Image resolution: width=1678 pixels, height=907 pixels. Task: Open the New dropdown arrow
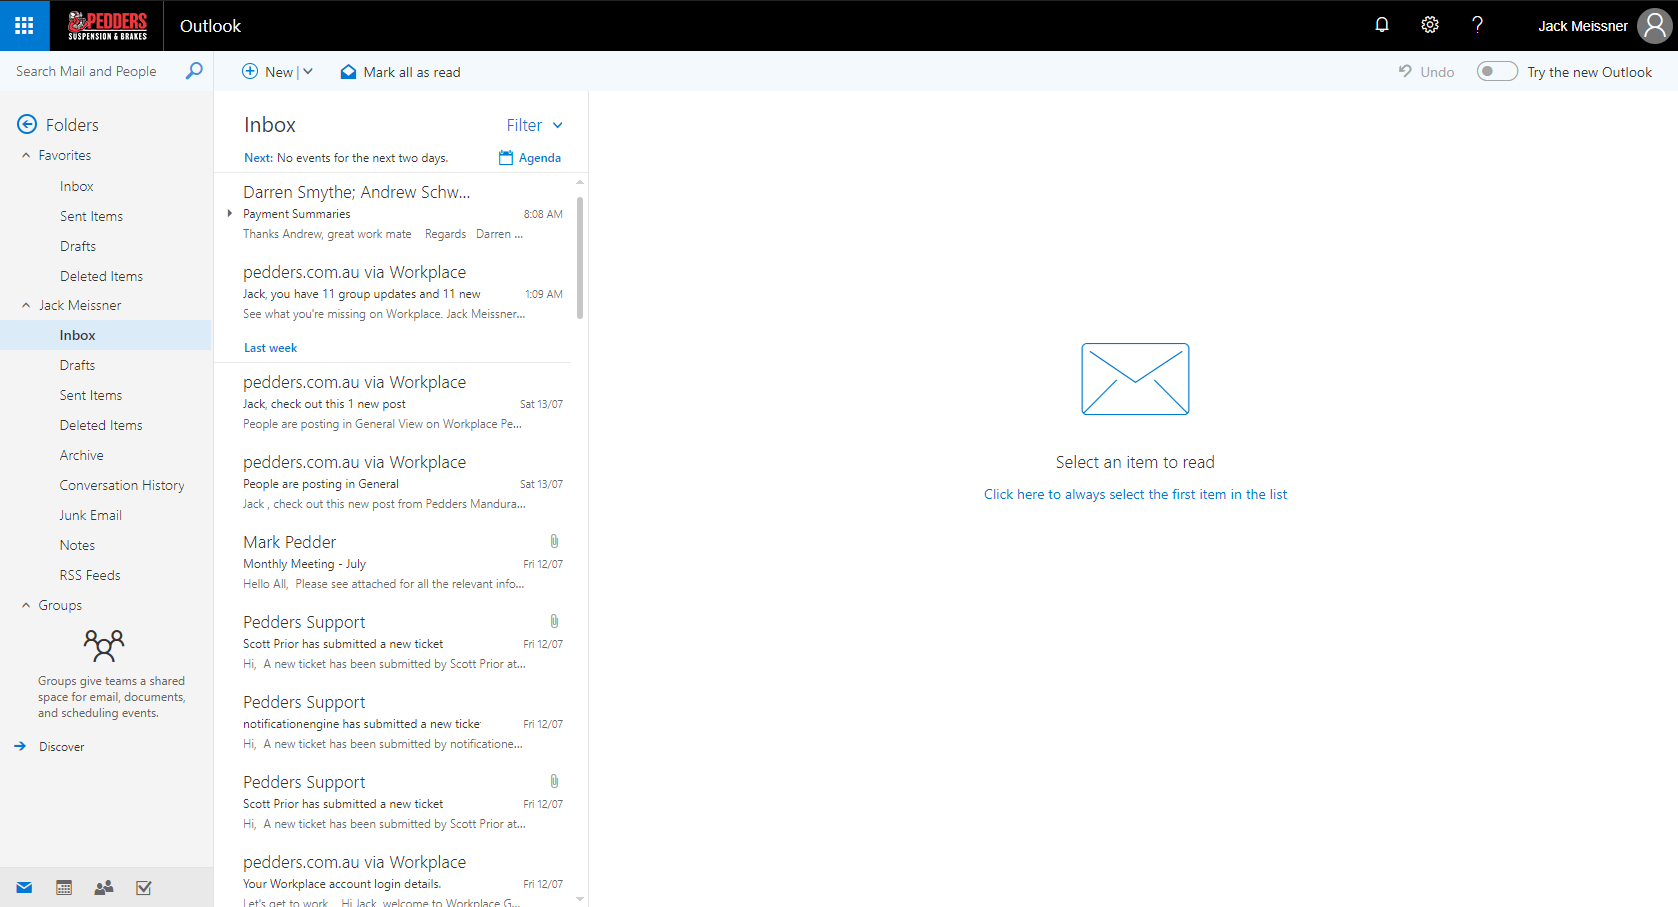click(x=308, y=72)
